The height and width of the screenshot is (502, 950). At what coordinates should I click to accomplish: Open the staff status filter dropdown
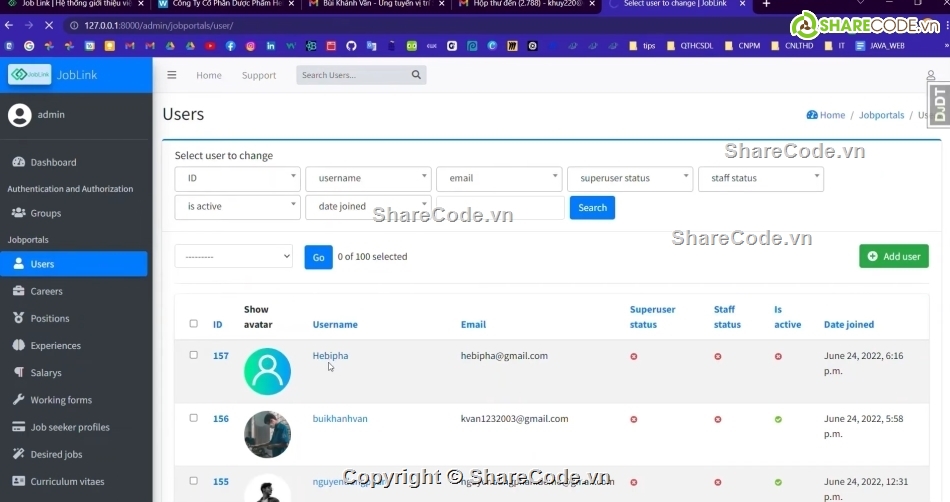(761, 179)
